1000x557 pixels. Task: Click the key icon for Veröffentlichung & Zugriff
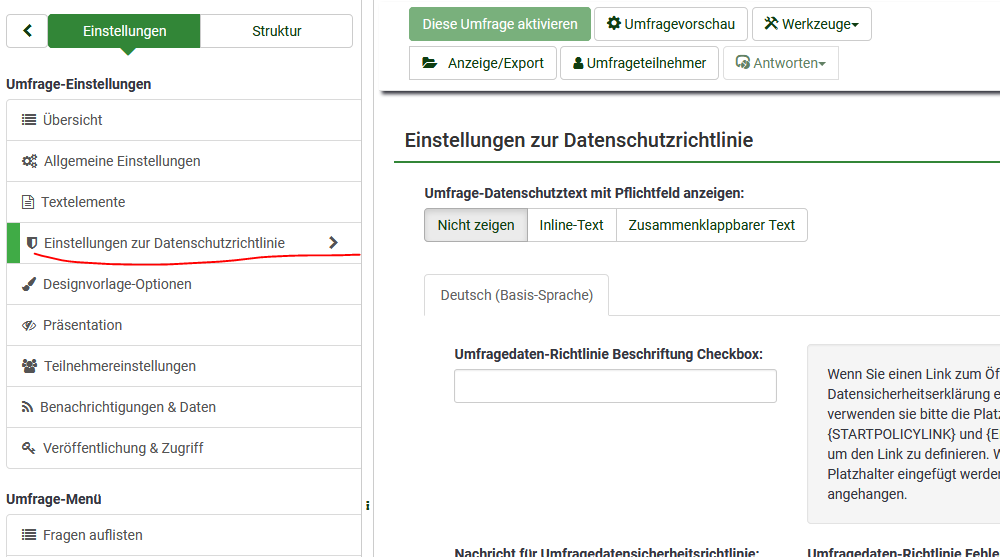(x=29, y=448)
